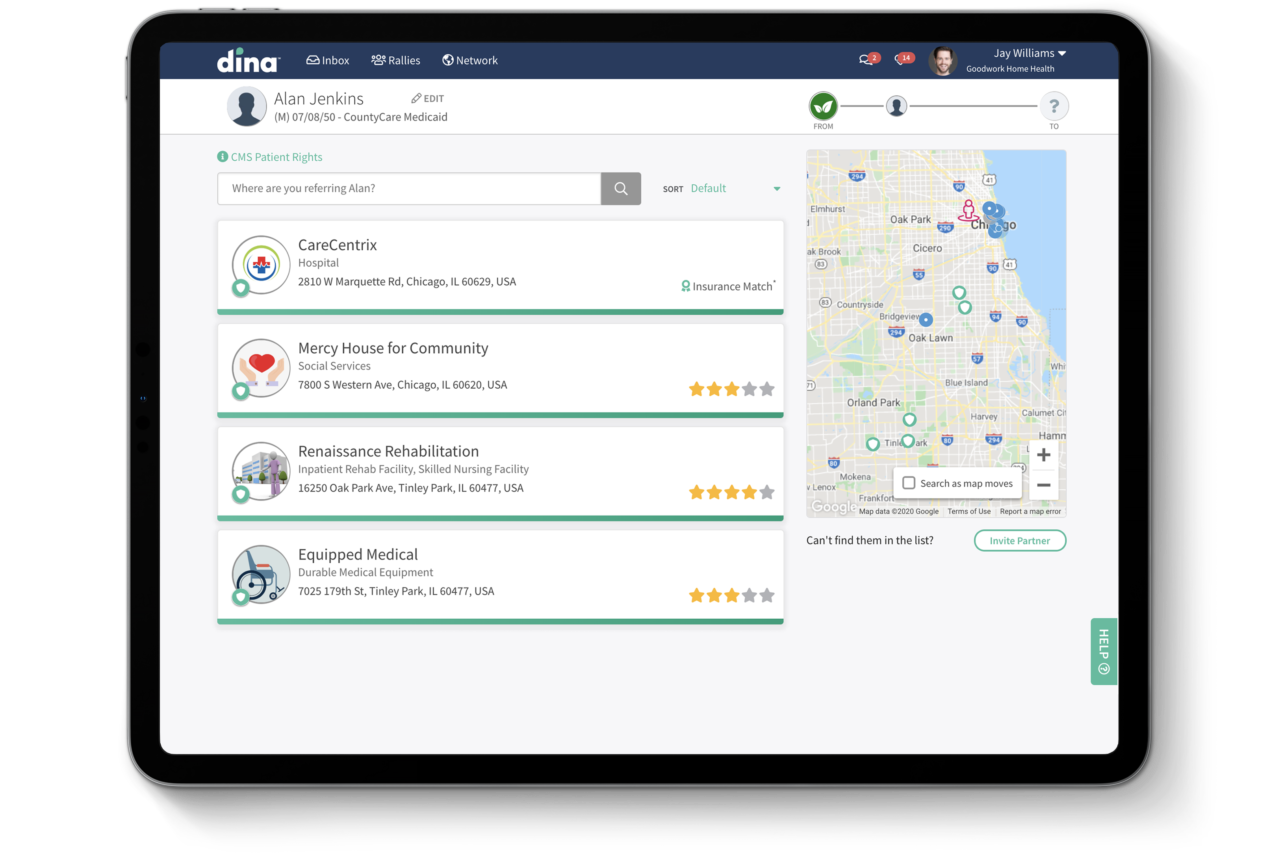Screen dimensions: 1280x853
Task: Click the green FROM leaf icon
Action: (x=823, y=105)
